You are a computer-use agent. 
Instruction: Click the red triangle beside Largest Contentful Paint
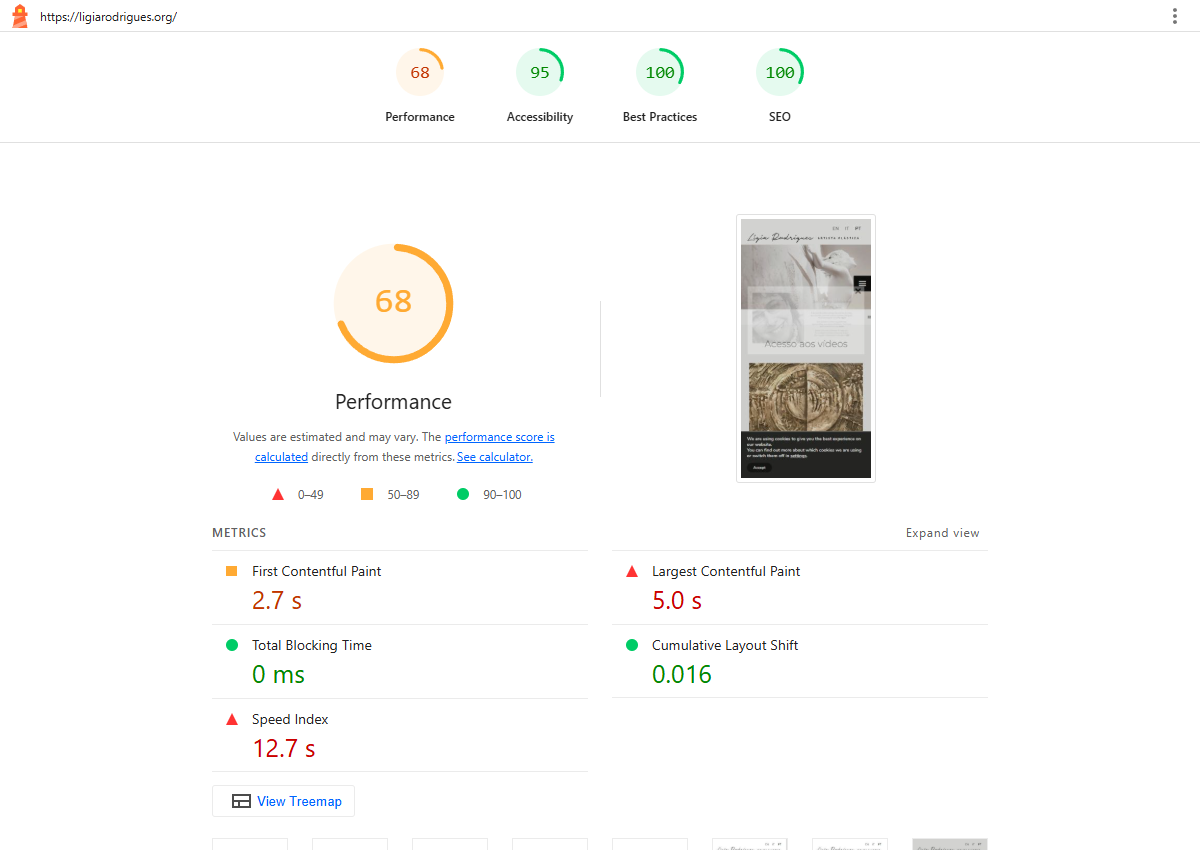tap(632, 571)
